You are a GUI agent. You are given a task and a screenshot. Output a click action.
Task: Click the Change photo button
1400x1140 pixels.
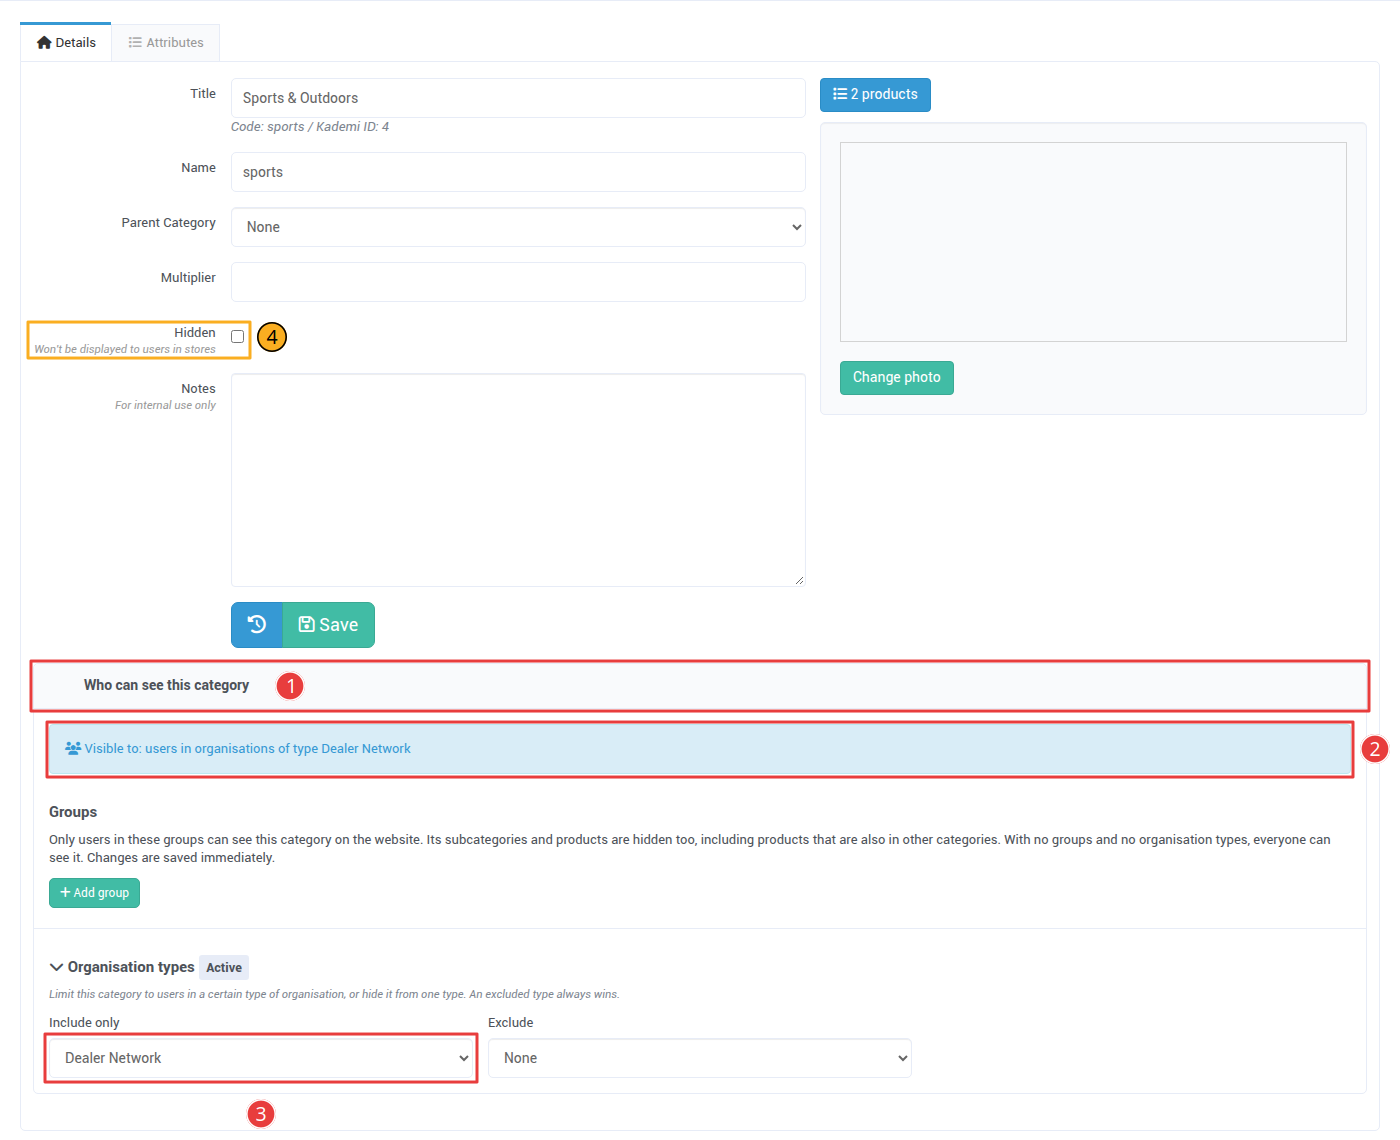point(897,378)
